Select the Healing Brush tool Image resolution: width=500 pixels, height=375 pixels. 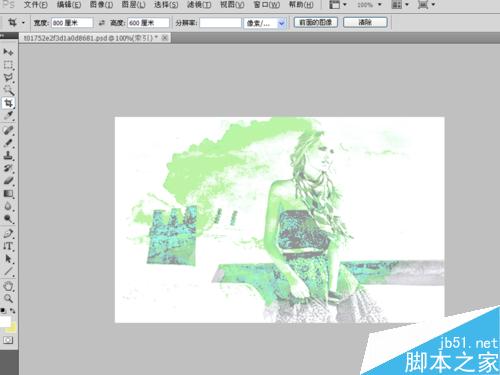[8, 130]
